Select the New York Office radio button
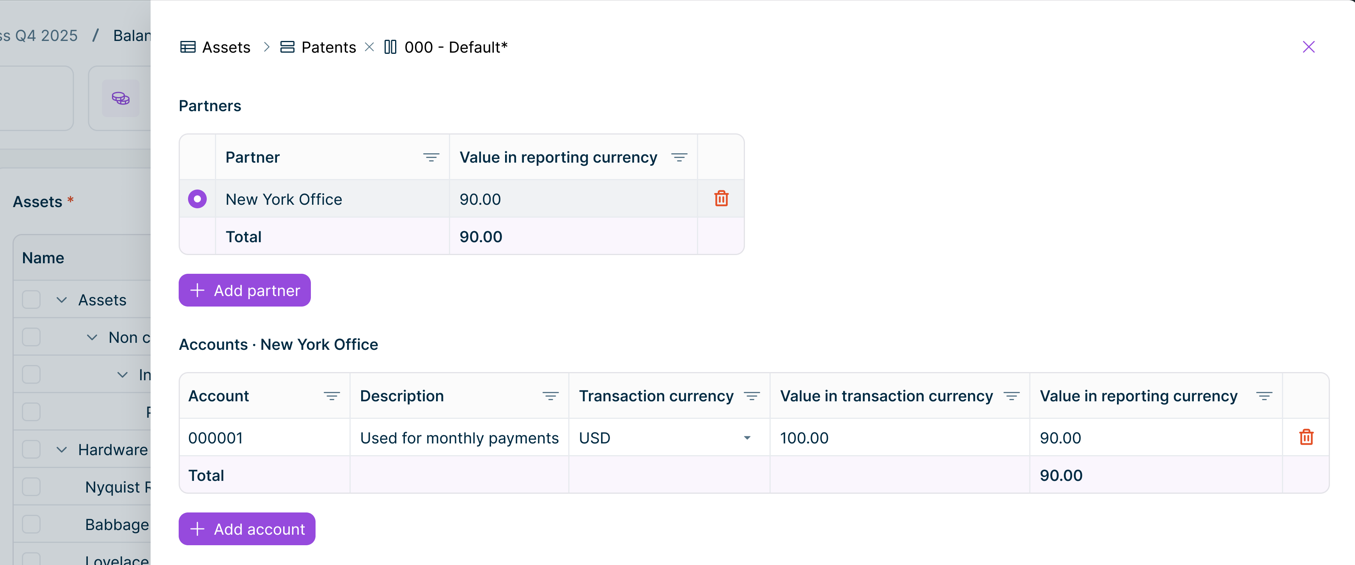1355x565 pixels. (x=197, y=199)
